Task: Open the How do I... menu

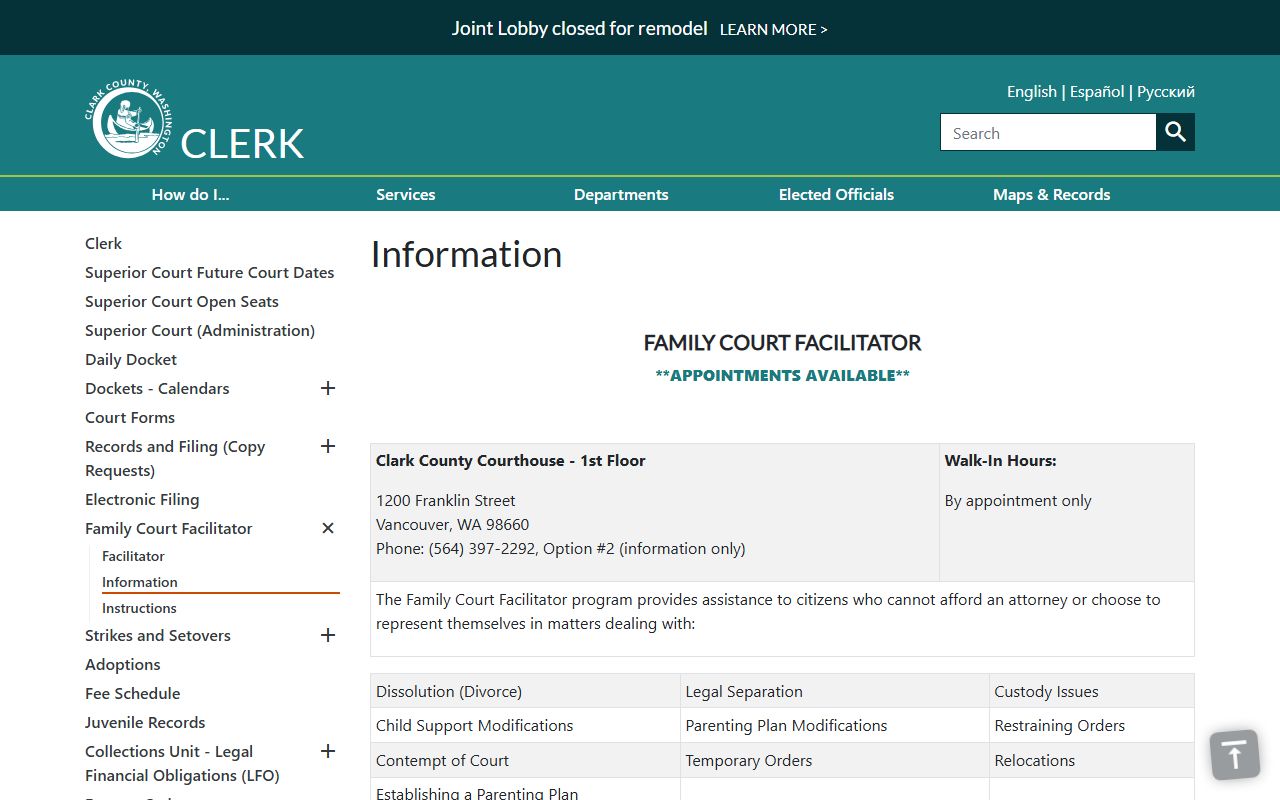Action: (x=191, y=194)
